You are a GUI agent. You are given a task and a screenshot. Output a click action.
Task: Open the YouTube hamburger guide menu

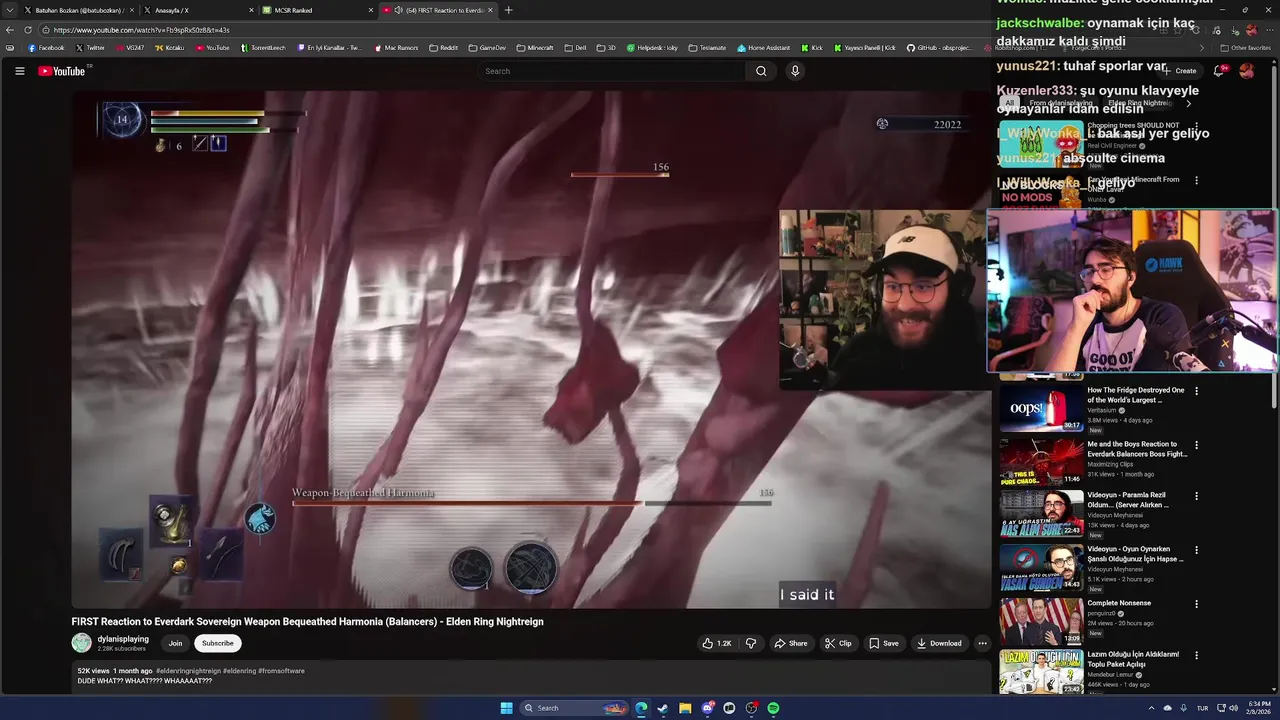(x=19, y=71)
